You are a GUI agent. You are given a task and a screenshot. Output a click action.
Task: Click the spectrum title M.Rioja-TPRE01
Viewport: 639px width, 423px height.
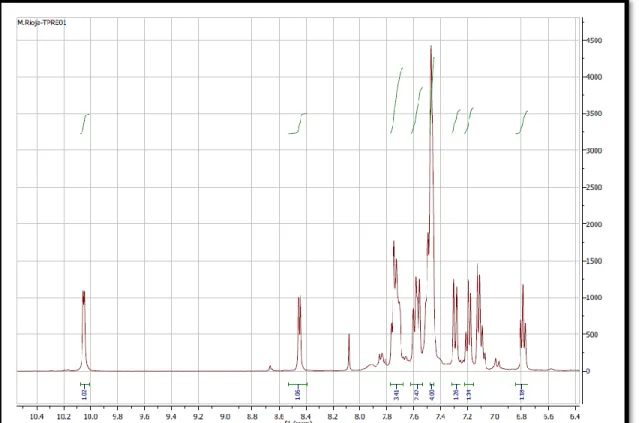tap(42, 23)
